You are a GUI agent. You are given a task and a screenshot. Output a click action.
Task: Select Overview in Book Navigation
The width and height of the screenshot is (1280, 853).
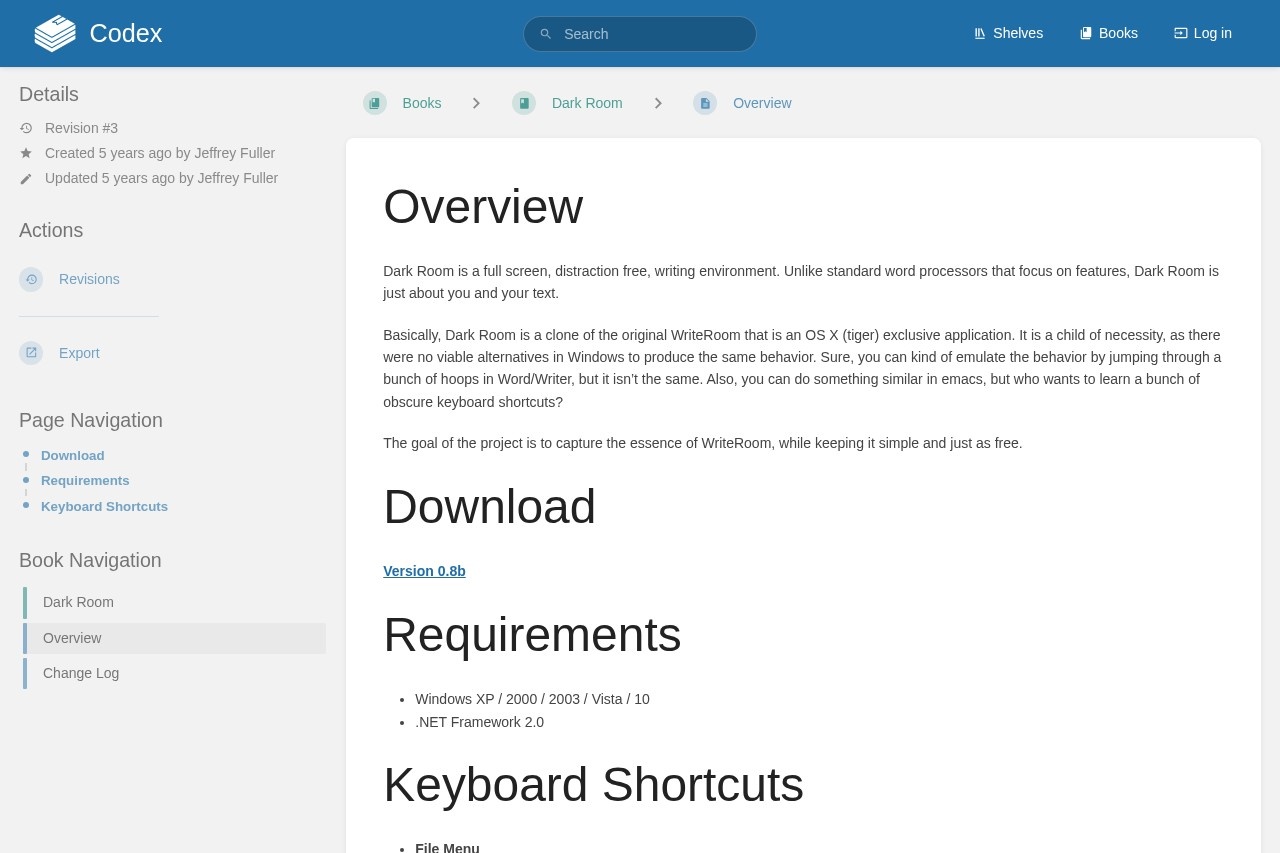click(72, 638)
